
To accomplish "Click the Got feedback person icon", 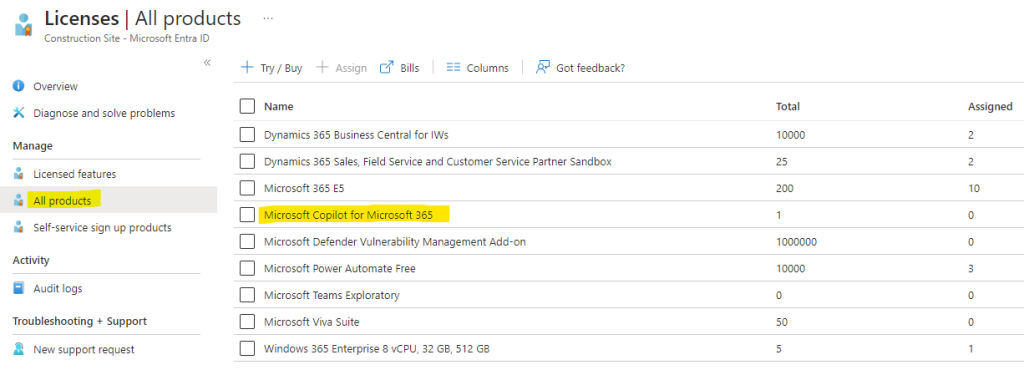I will click(542, 67).
